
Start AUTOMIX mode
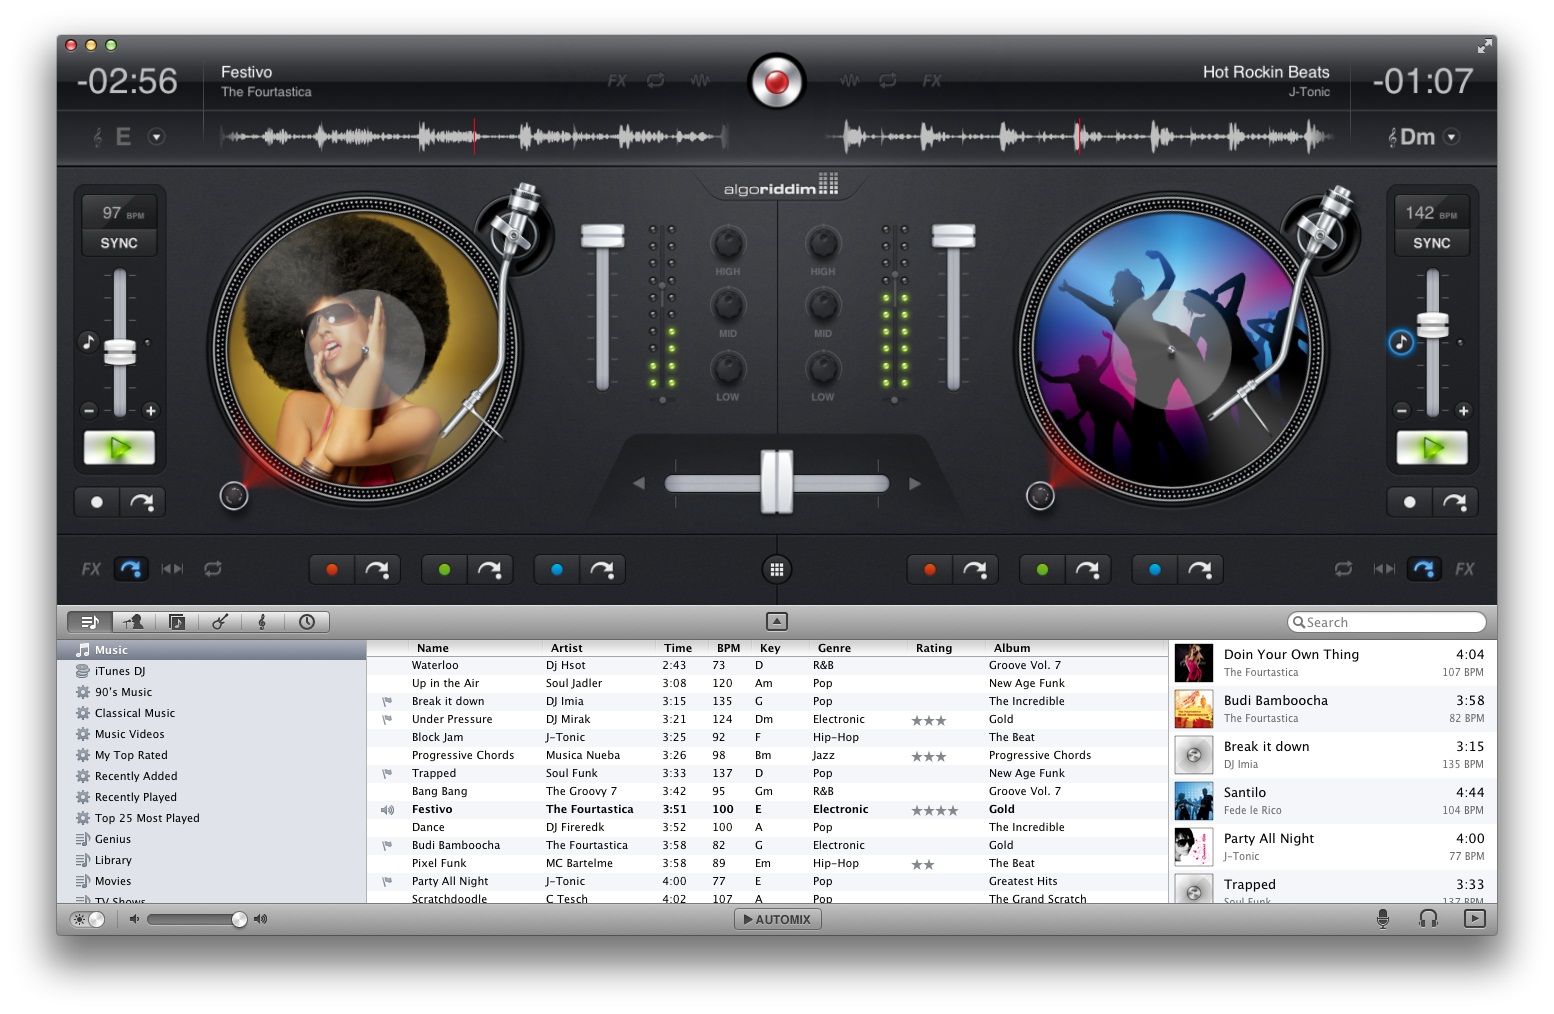pos(778,918)
